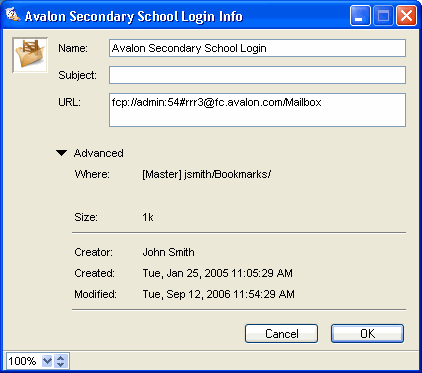Minimize the Login Info window
Image resolution: width=422 pixels, height=373 pixels.
click(360, 15)
